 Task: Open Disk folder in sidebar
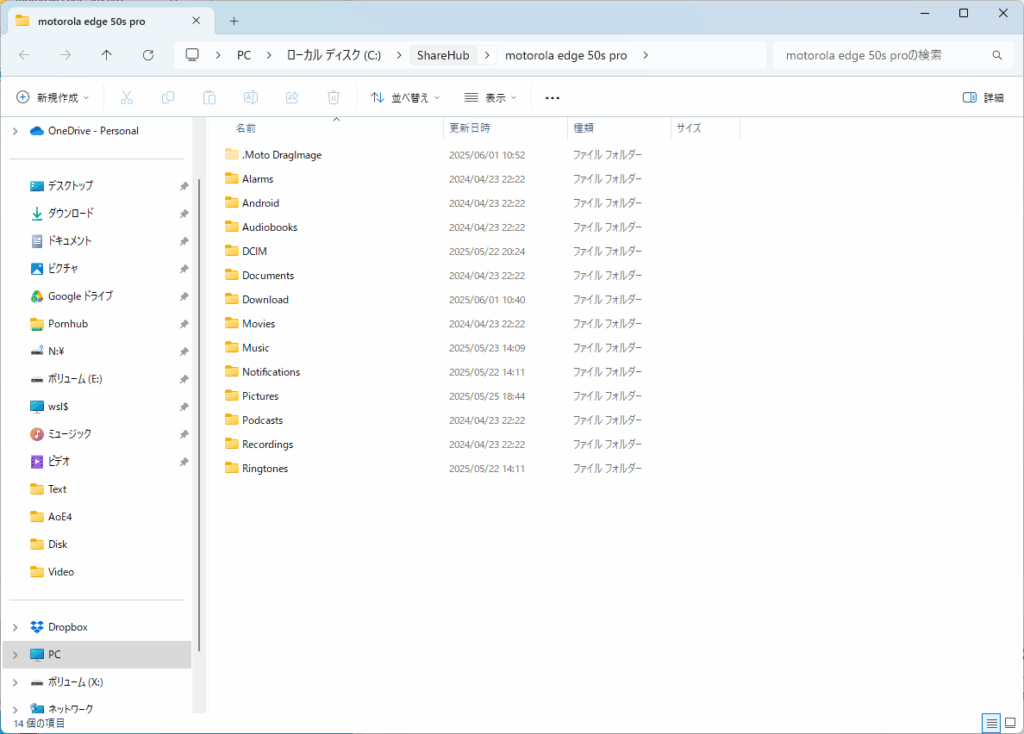point(49,544)
